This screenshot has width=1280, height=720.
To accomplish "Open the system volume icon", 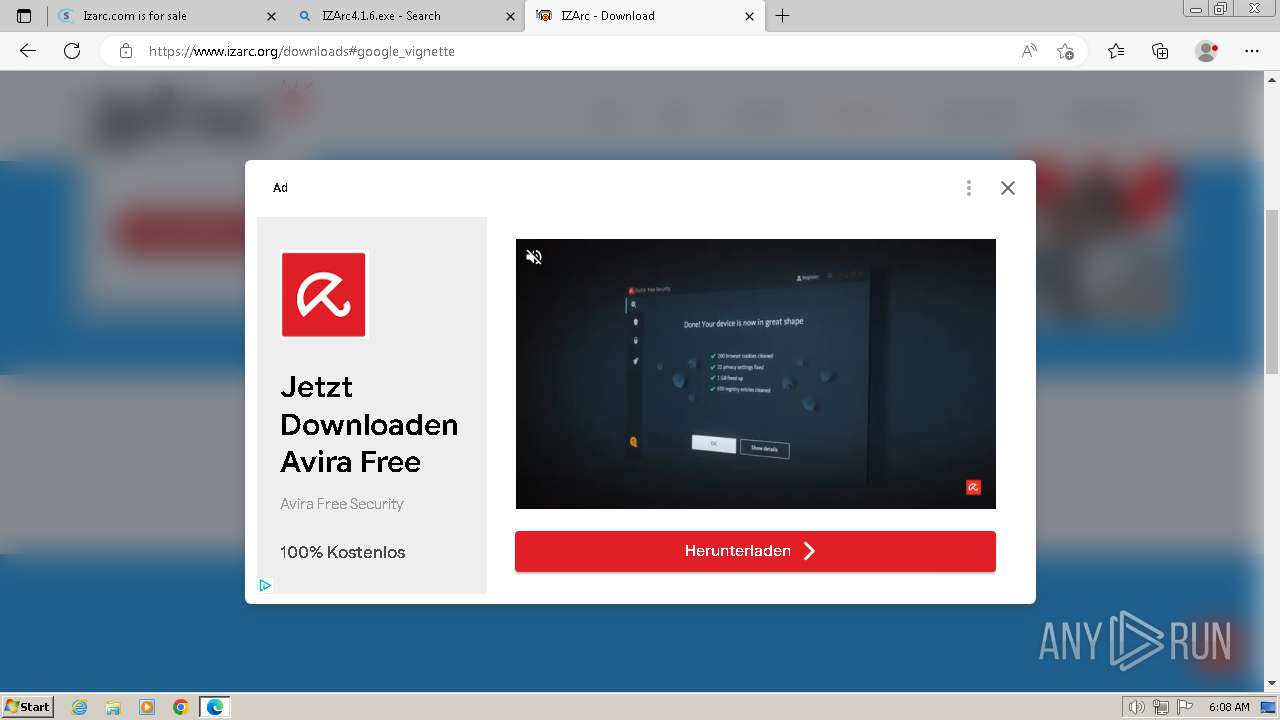I will coord(1137,707).
